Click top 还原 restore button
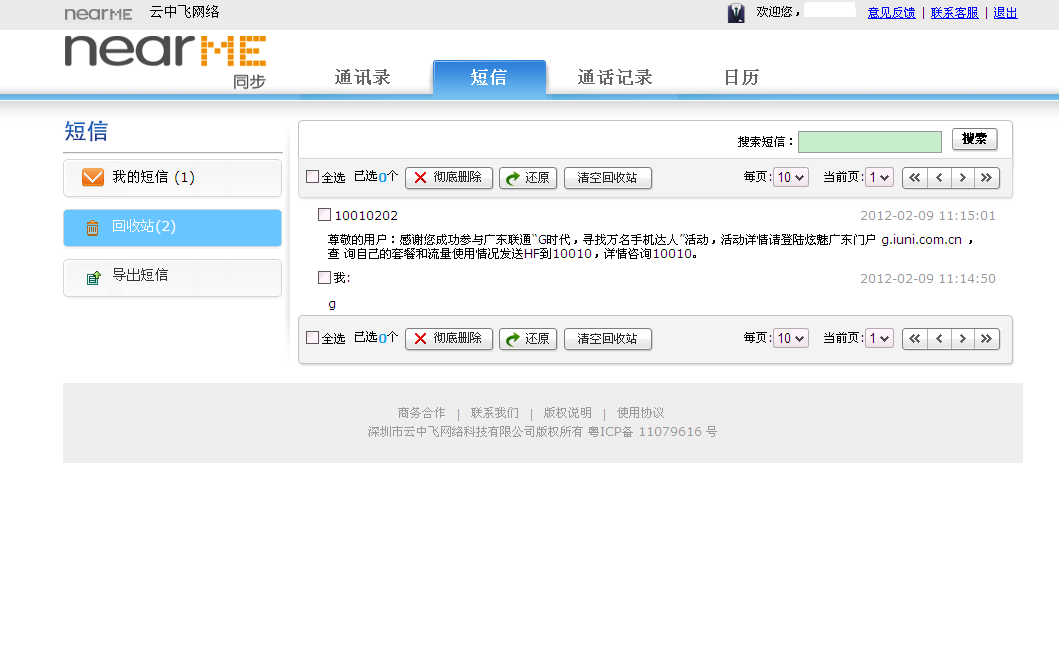The image size is (1059, 669). pyautogui.click(x=528, y=178)
